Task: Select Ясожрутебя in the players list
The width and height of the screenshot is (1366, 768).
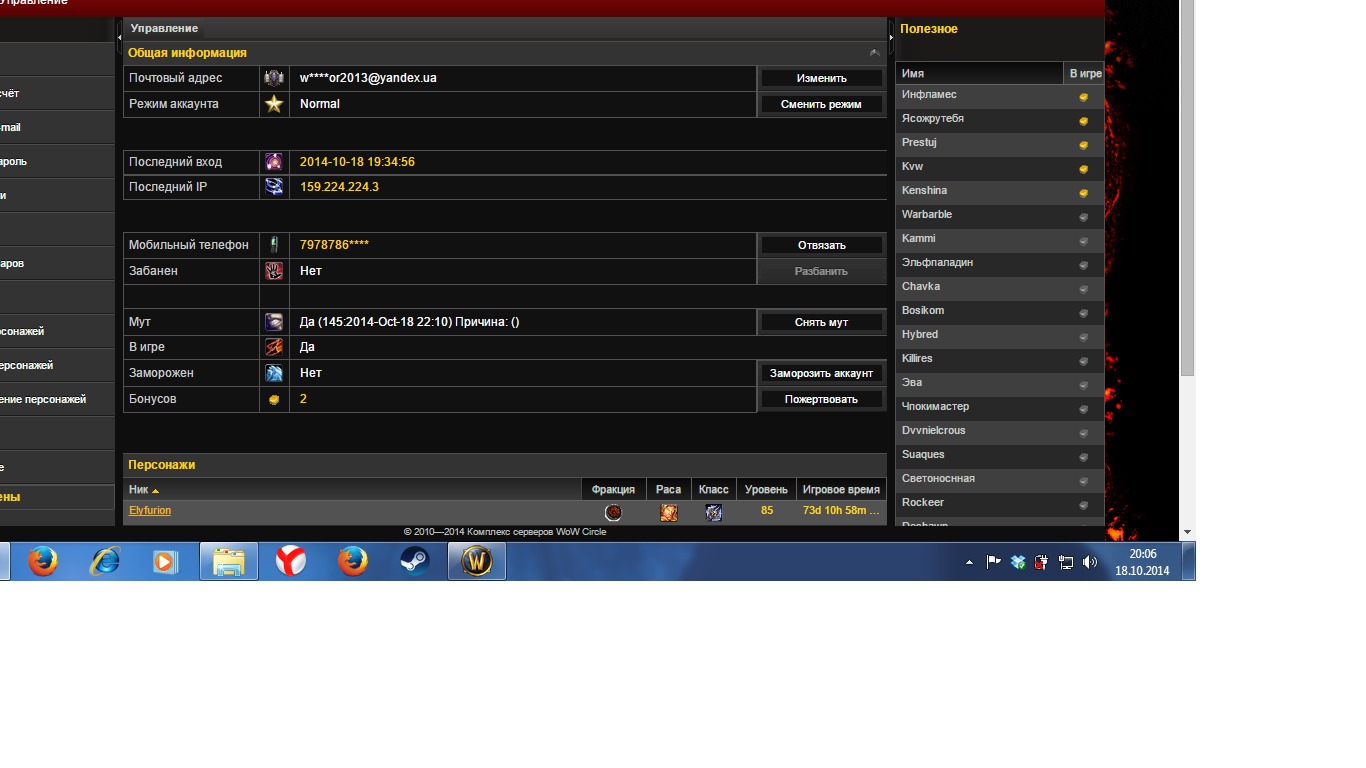Action: pyautogui.click(x=1000, y=120)
